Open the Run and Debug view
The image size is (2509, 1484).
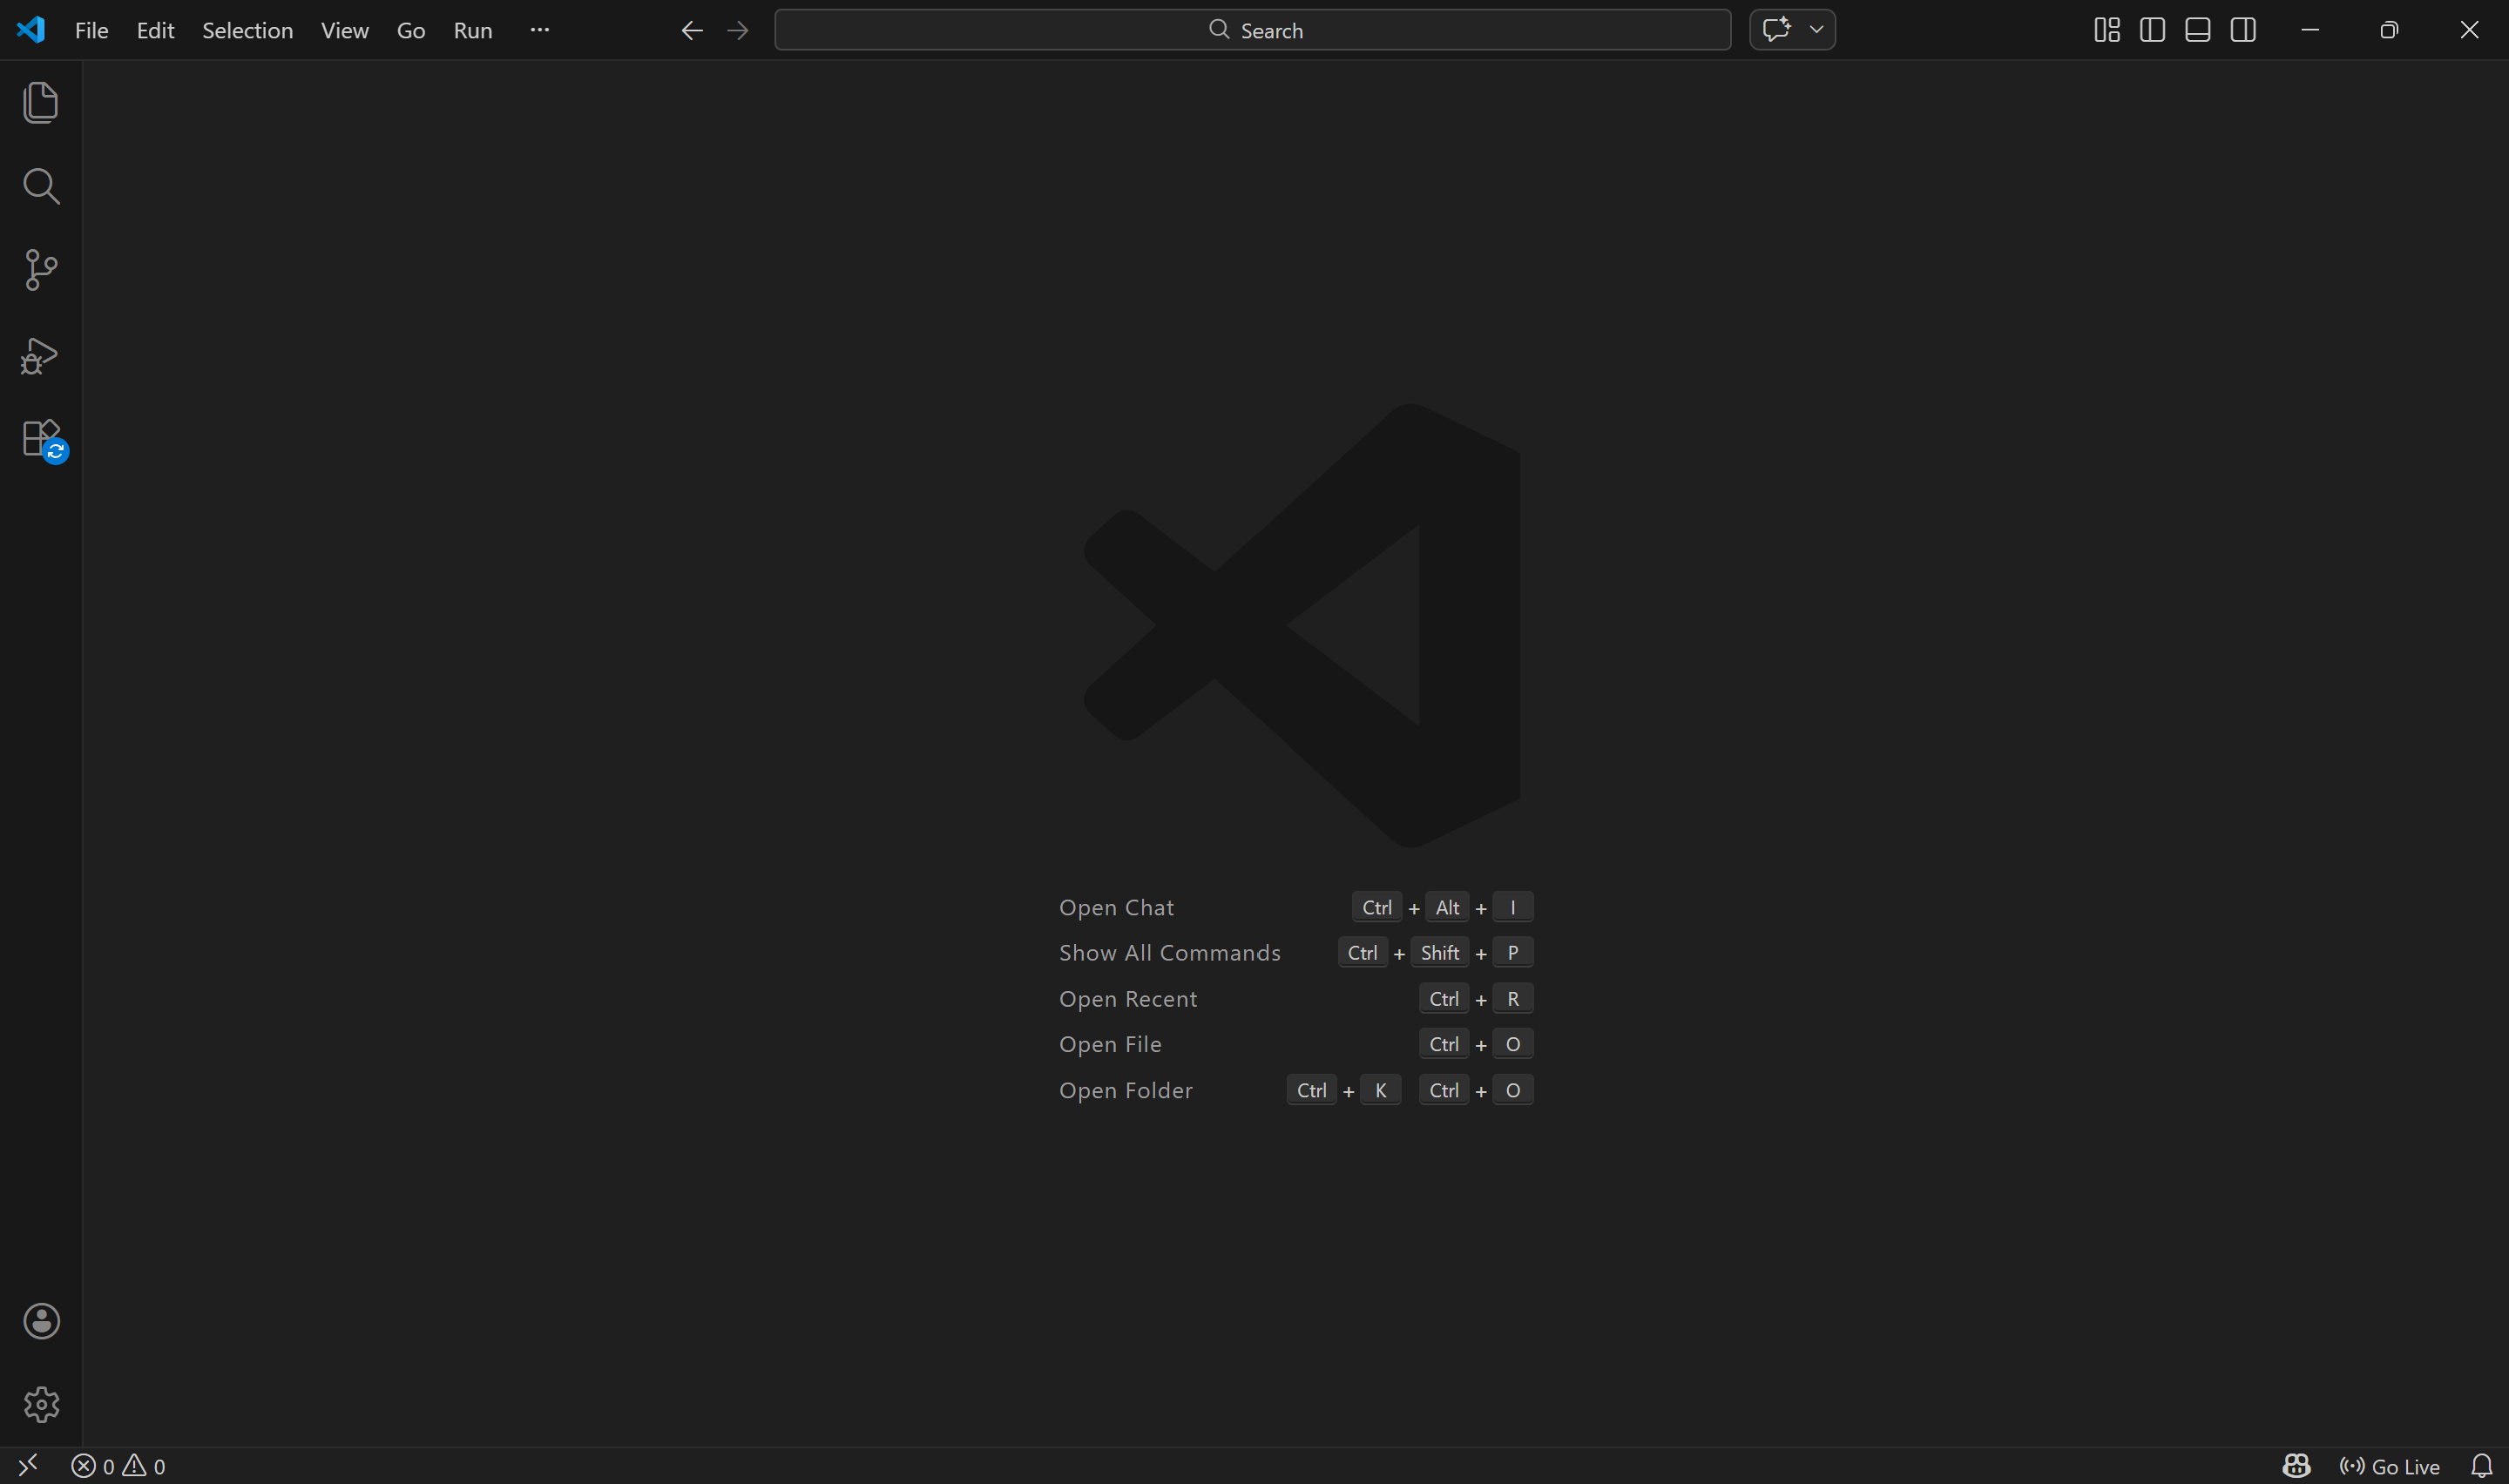41,355
